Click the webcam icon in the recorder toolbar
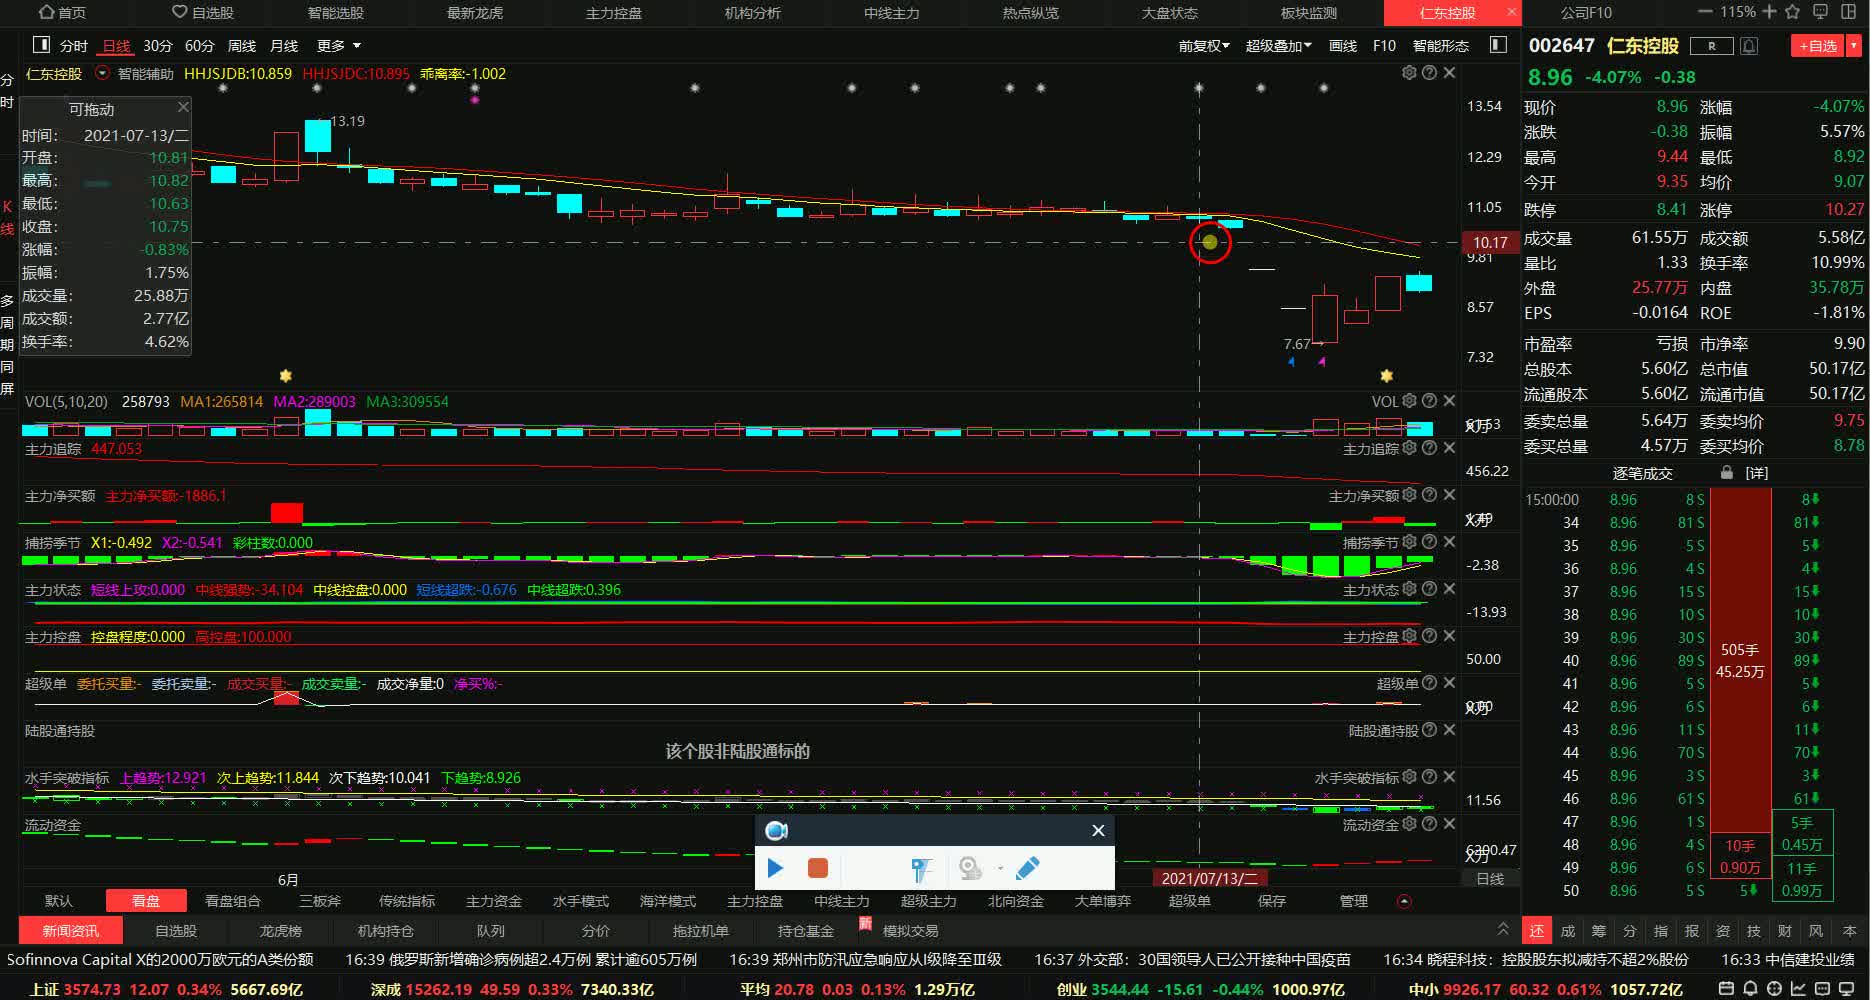The height and width of the screenshot is (1000, 1870). pyautogui.click(x=969, y=868)
